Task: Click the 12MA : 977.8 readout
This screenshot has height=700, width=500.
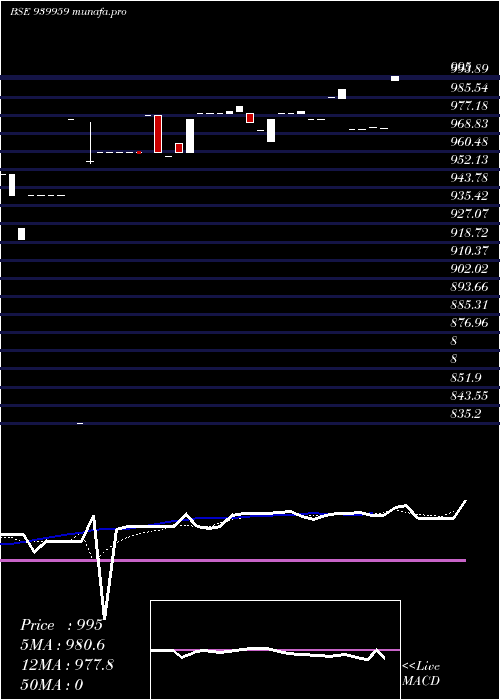Action: [67, 665]
